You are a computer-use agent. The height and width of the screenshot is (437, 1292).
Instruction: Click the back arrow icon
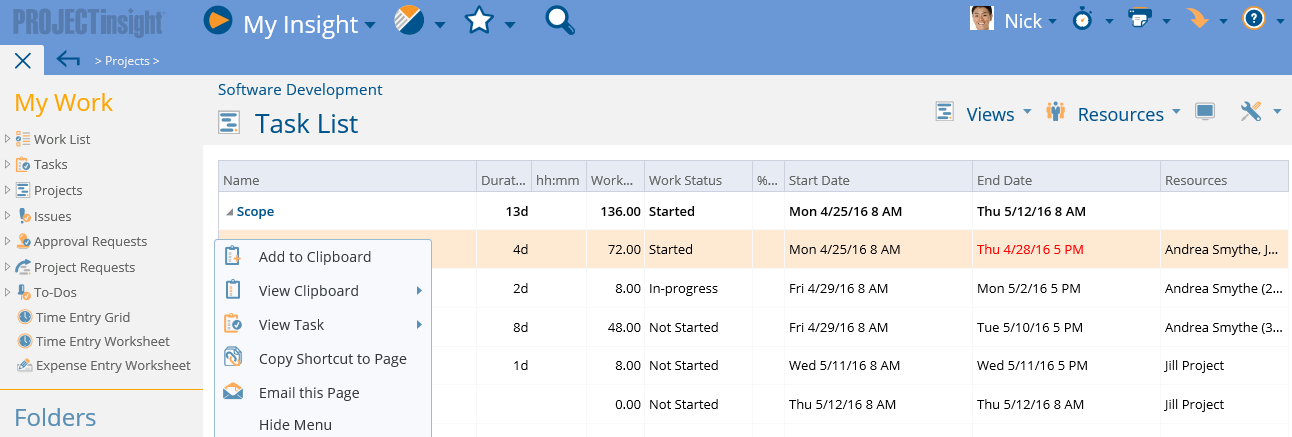click(68, 59)
